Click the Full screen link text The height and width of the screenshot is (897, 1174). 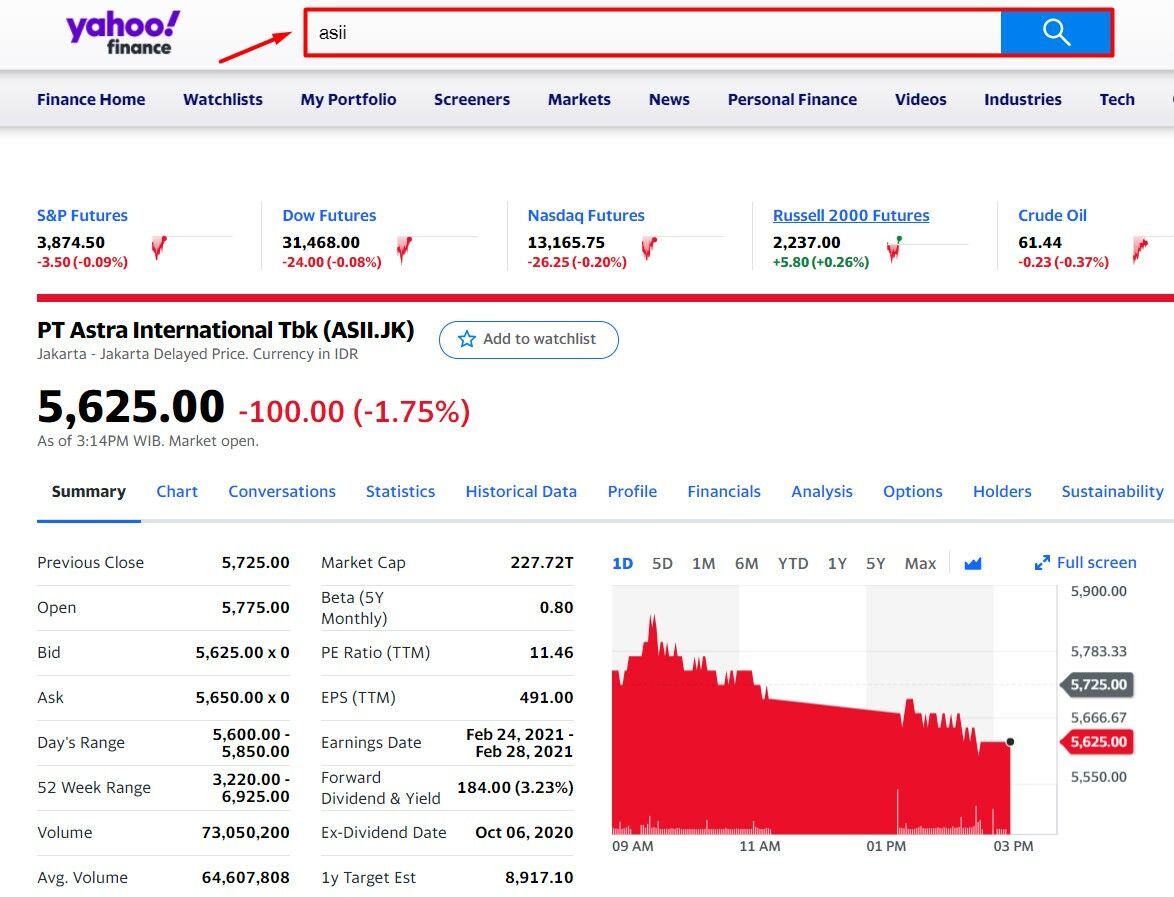pyautogui.click(x=1096, y=563)
